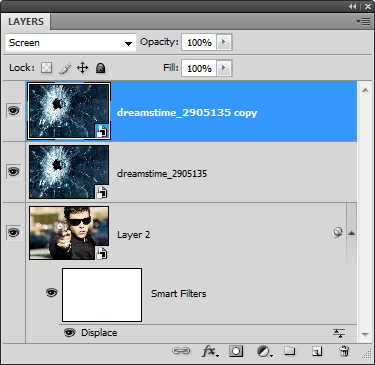Screen dimensions: 375x365
Task: Open the Layers panel options menu
Action: [x=363, y=22]
